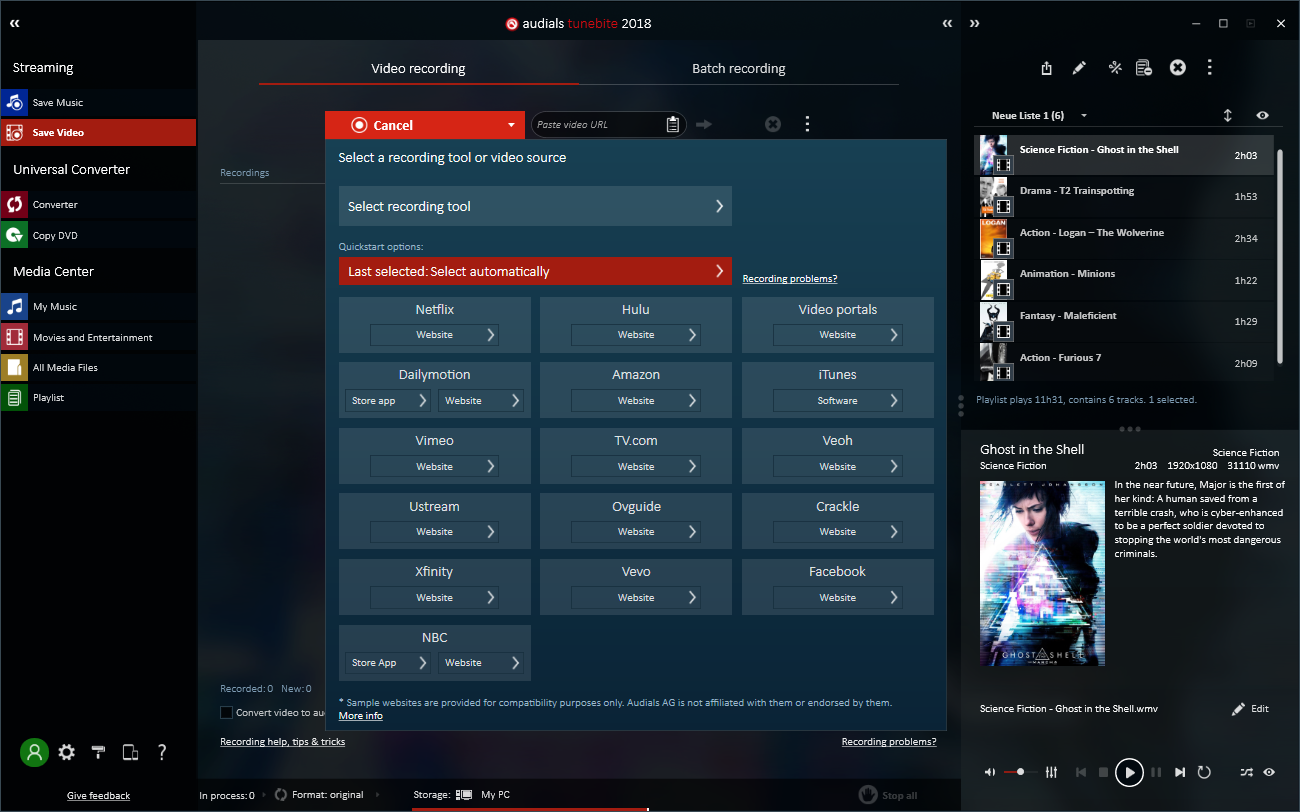Image resolution: width=1300 pixels, height=812 pixels.
Task: Click the Netflix Website button
Action: tap(434, 335)
